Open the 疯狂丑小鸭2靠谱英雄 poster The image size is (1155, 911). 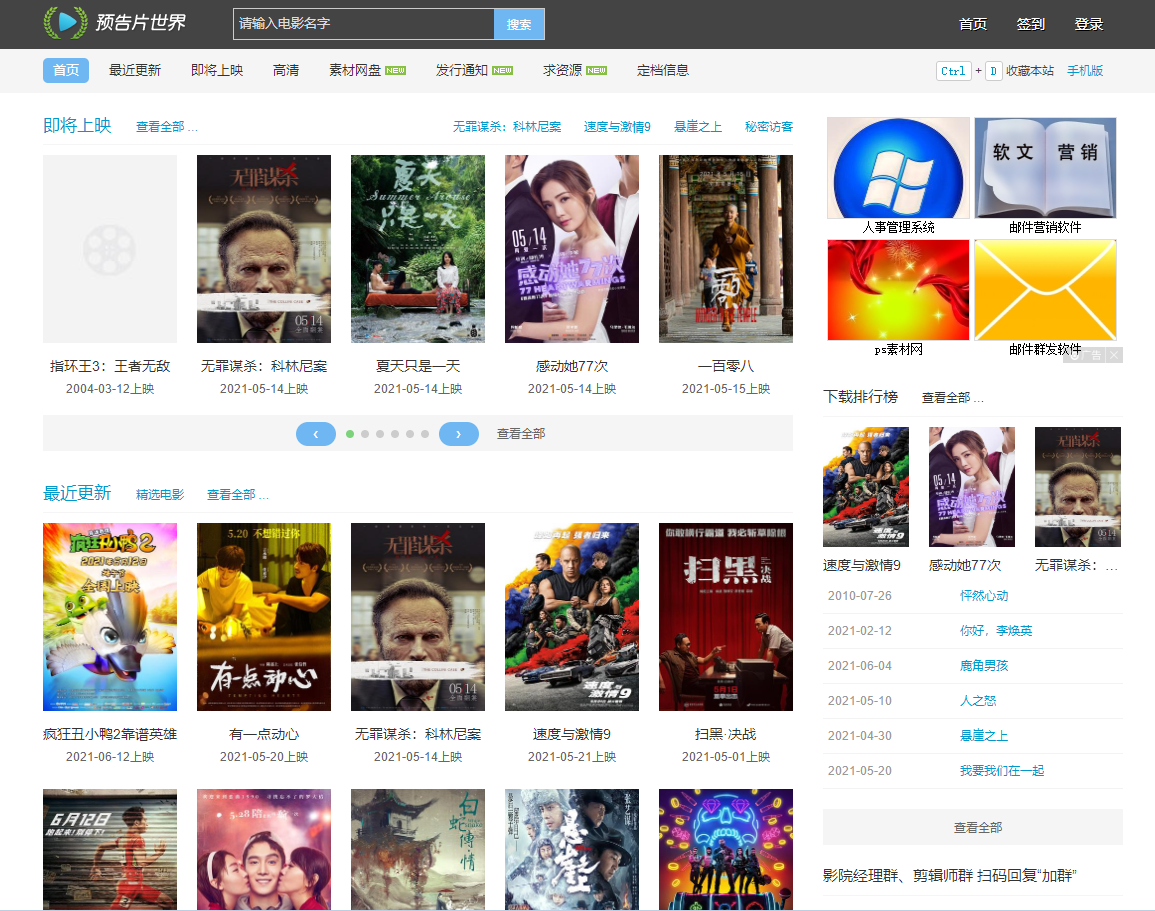pos(110,617)
